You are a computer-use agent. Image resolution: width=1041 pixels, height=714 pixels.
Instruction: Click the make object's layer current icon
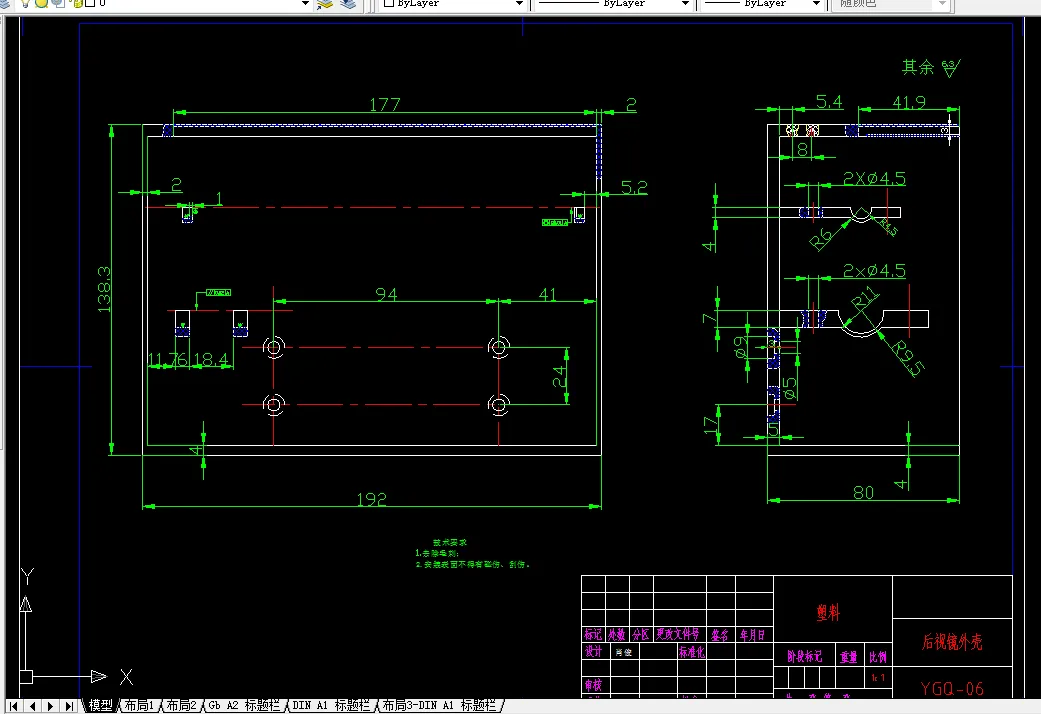coord(325,4)
